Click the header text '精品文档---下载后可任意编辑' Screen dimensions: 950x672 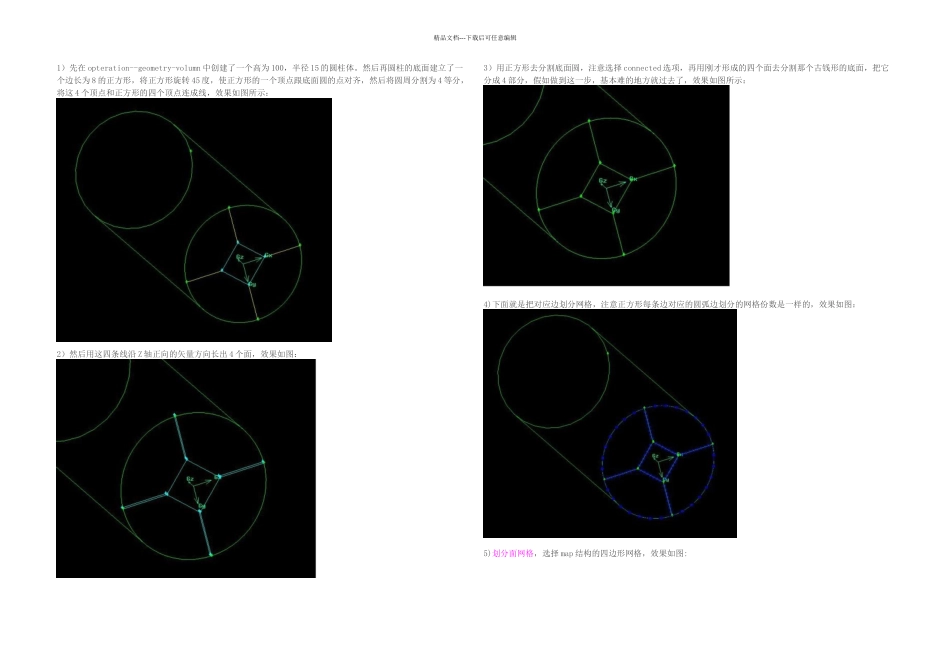click(x=475, y=38)
